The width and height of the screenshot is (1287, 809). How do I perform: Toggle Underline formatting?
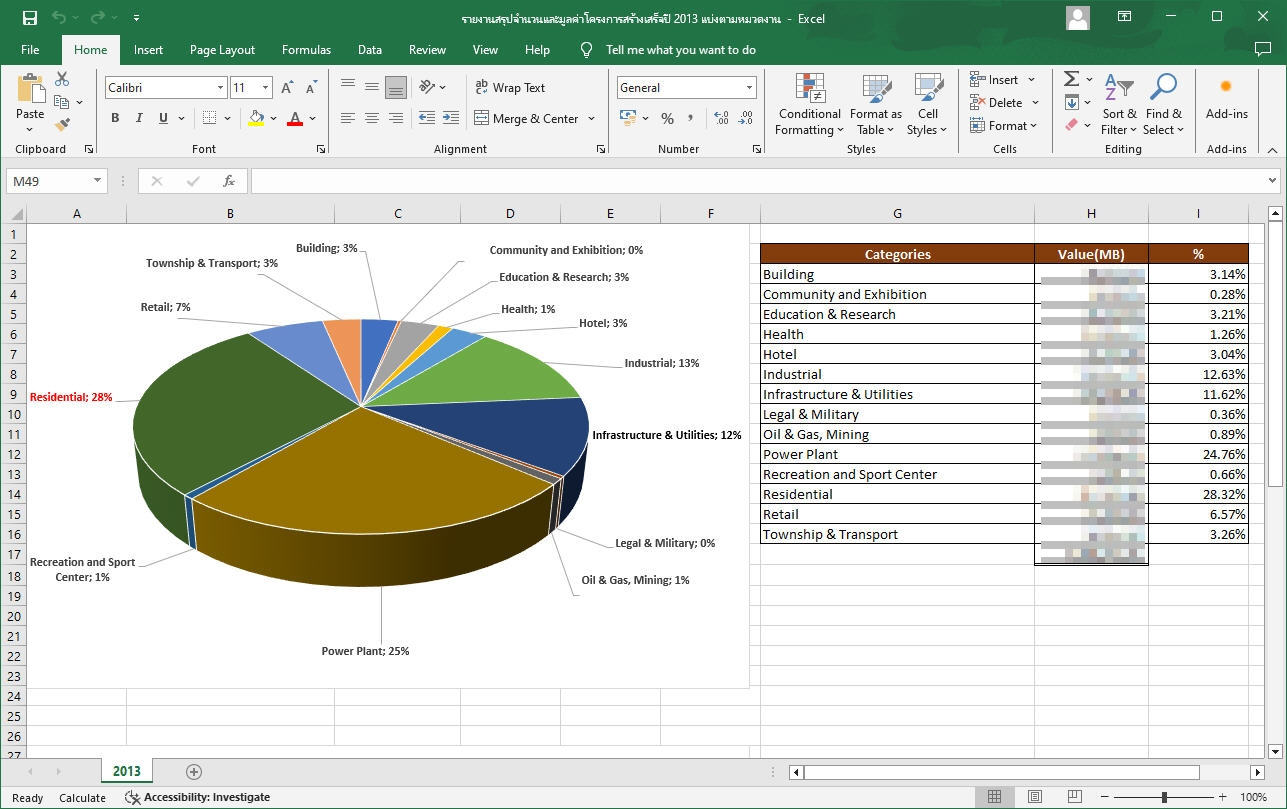(x=163, y=118)
